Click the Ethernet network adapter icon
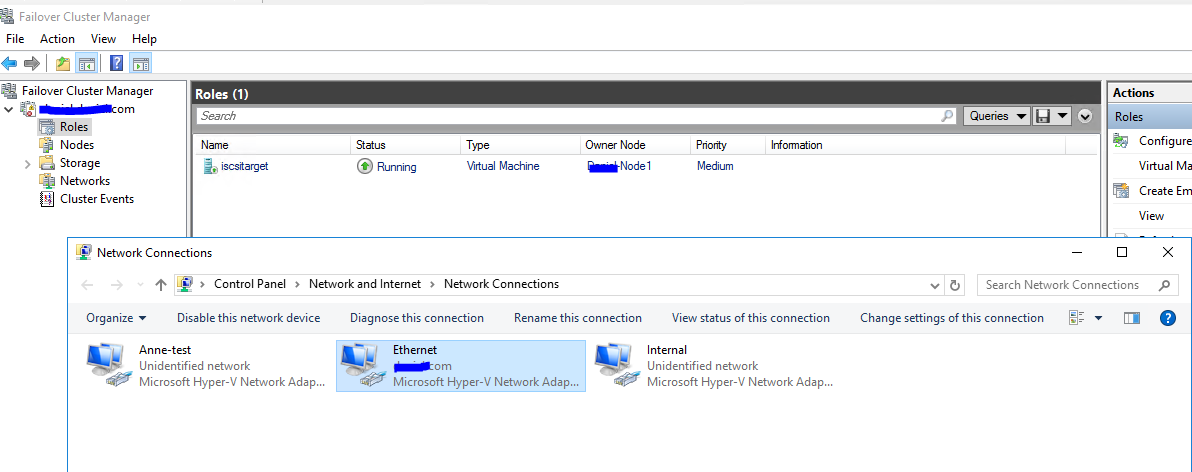The width and height of the screenshot is (1192, 472). 363,366
